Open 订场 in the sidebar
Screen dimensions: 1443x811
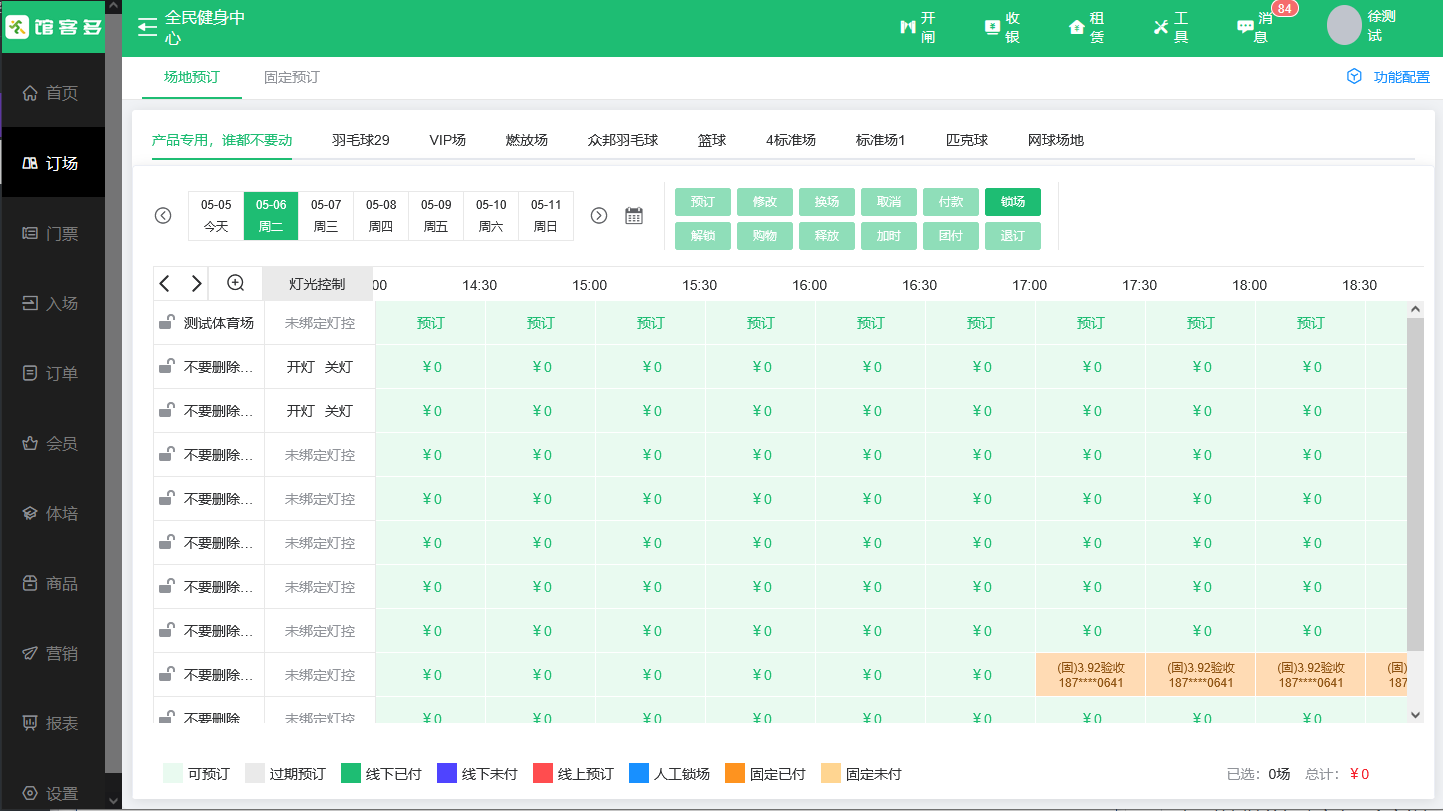pyautogui.click(x=52, y=163)
